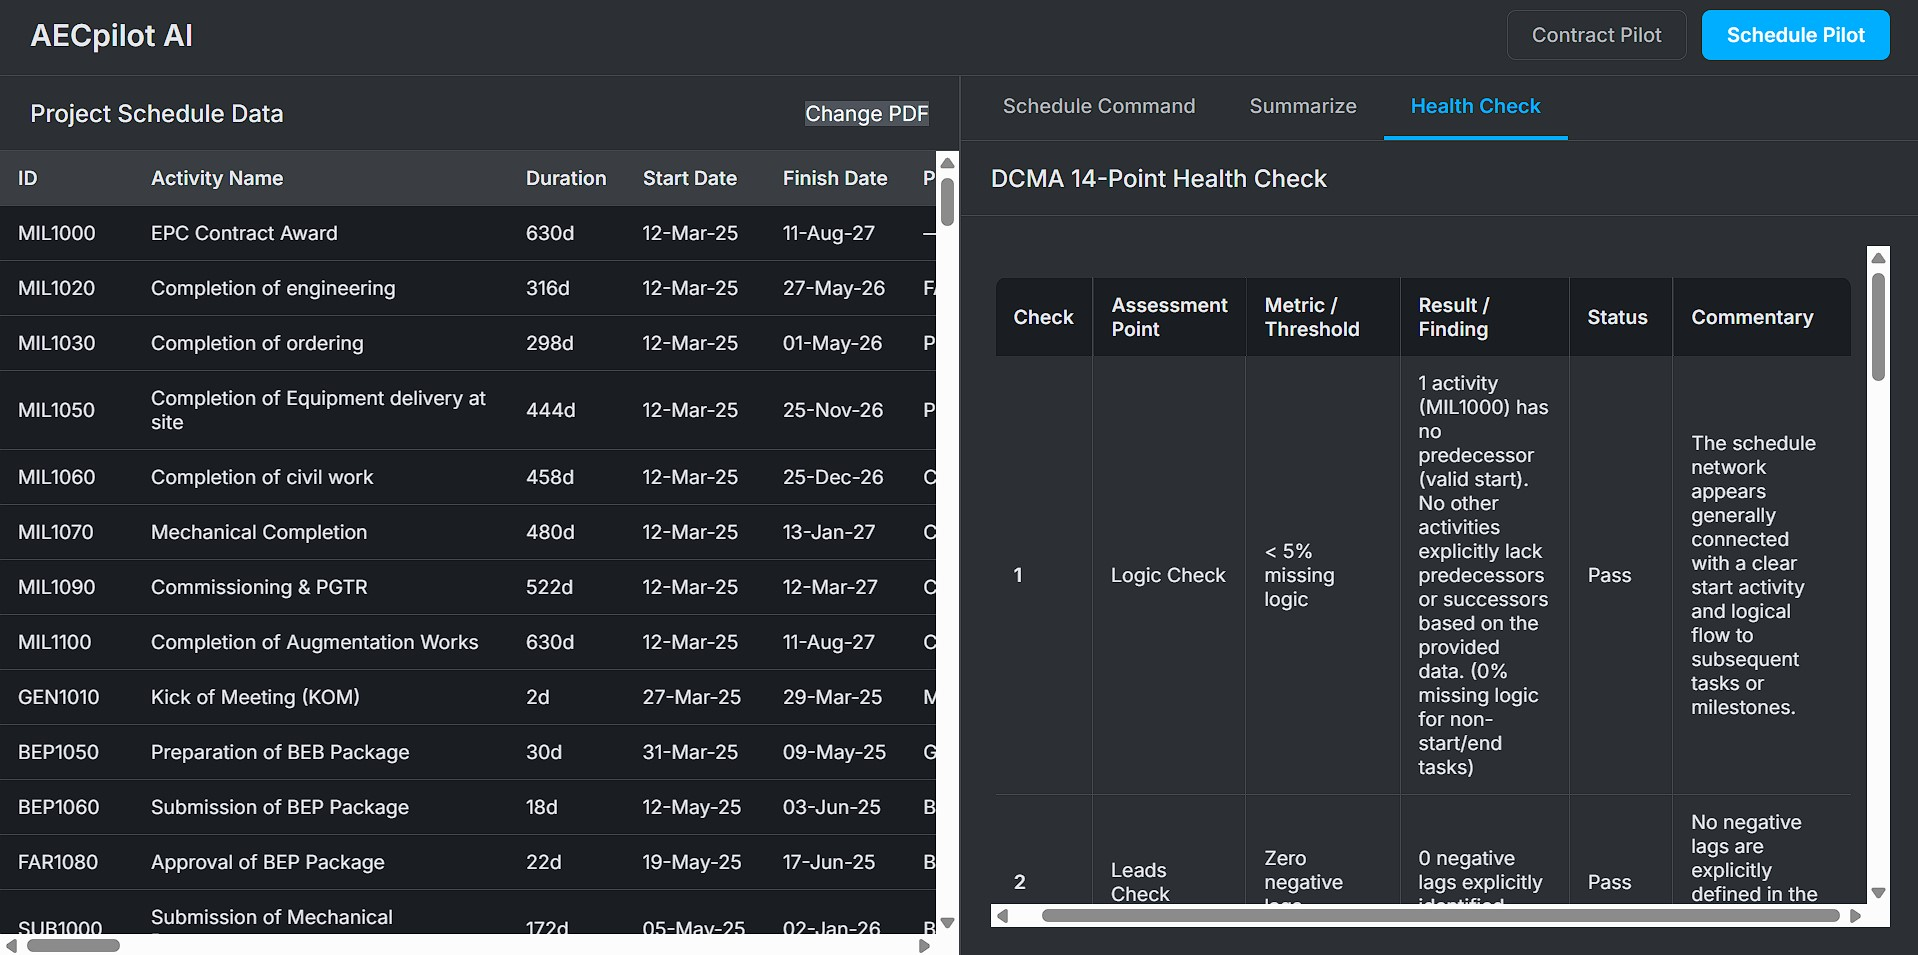Screen dimensions: 1918x955
Task: Click the Schedule Pilot button
Action: [1794, 35]
